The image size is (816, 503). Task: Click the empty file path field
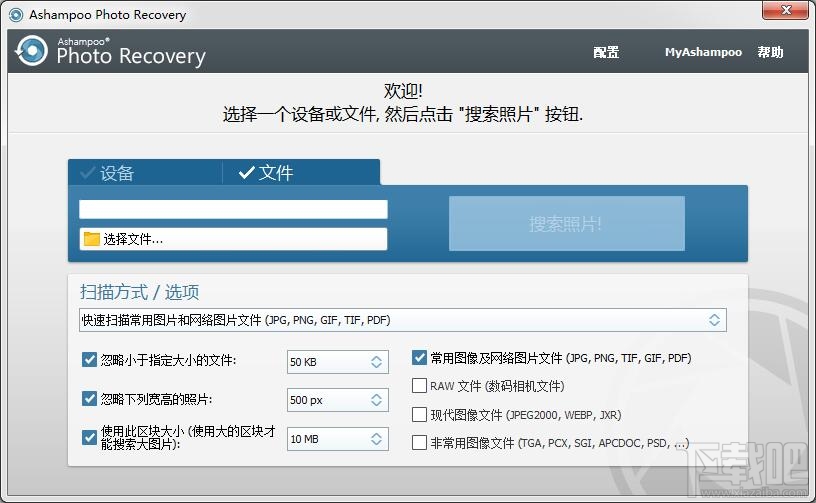coord(233,209)
